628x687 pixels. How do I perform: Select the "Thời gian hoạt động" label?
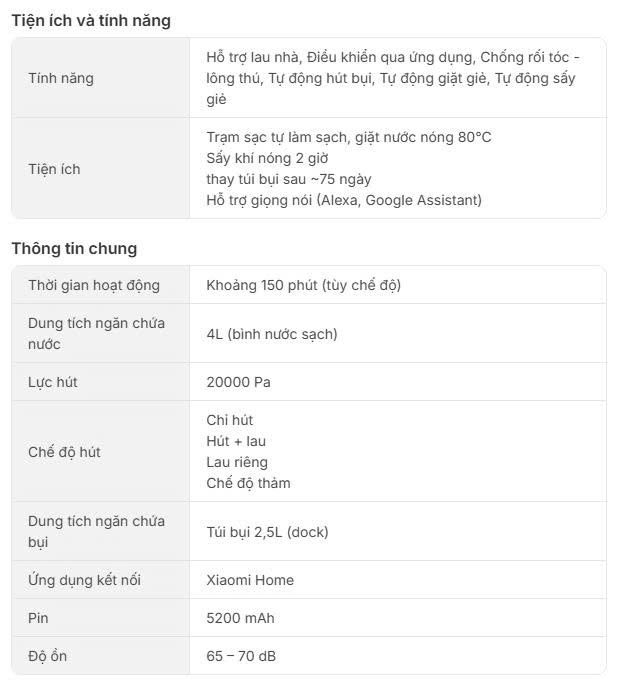point(94,285)
